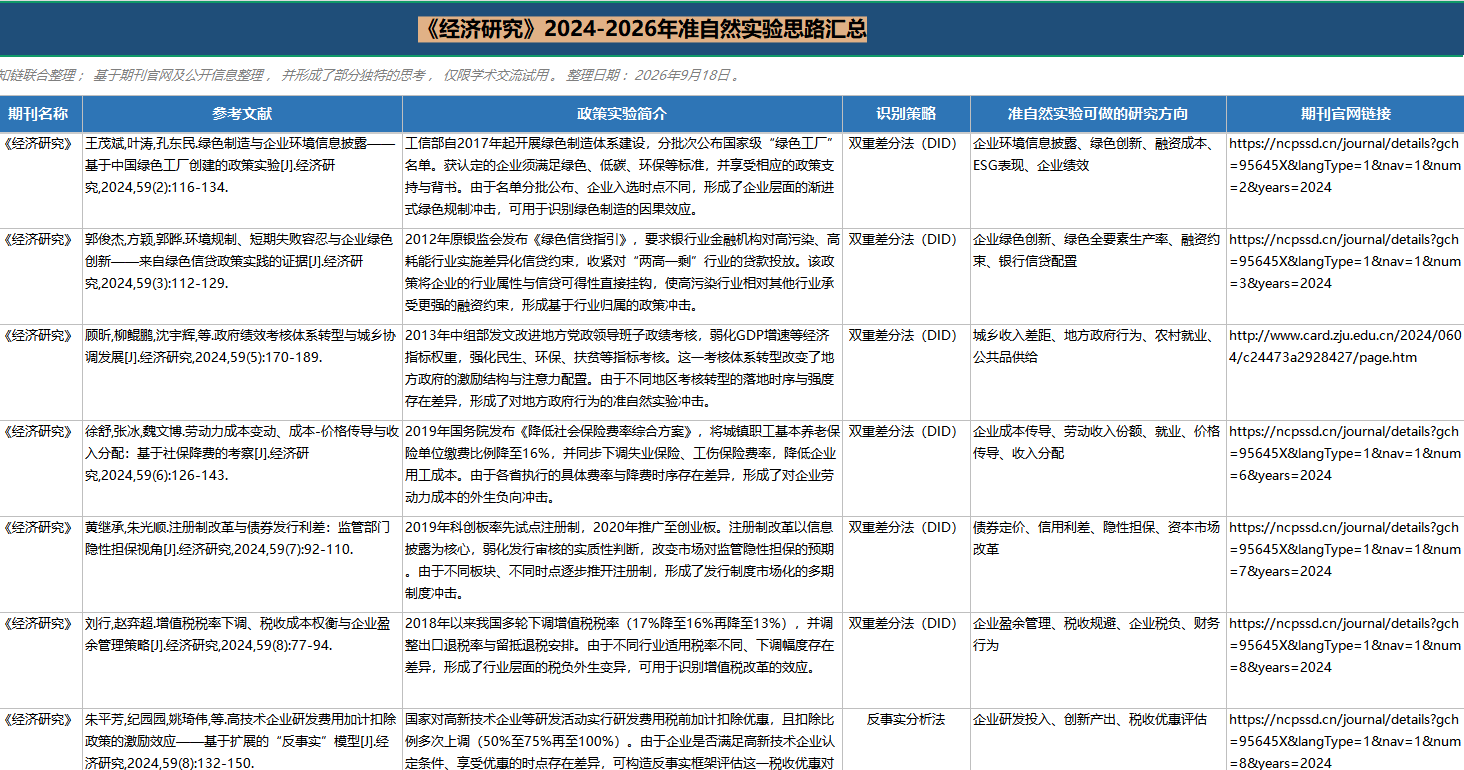Select research direction cell starting 债券定价
Viewport: 1464px width, 770px height.
(x=1098, y=564)
